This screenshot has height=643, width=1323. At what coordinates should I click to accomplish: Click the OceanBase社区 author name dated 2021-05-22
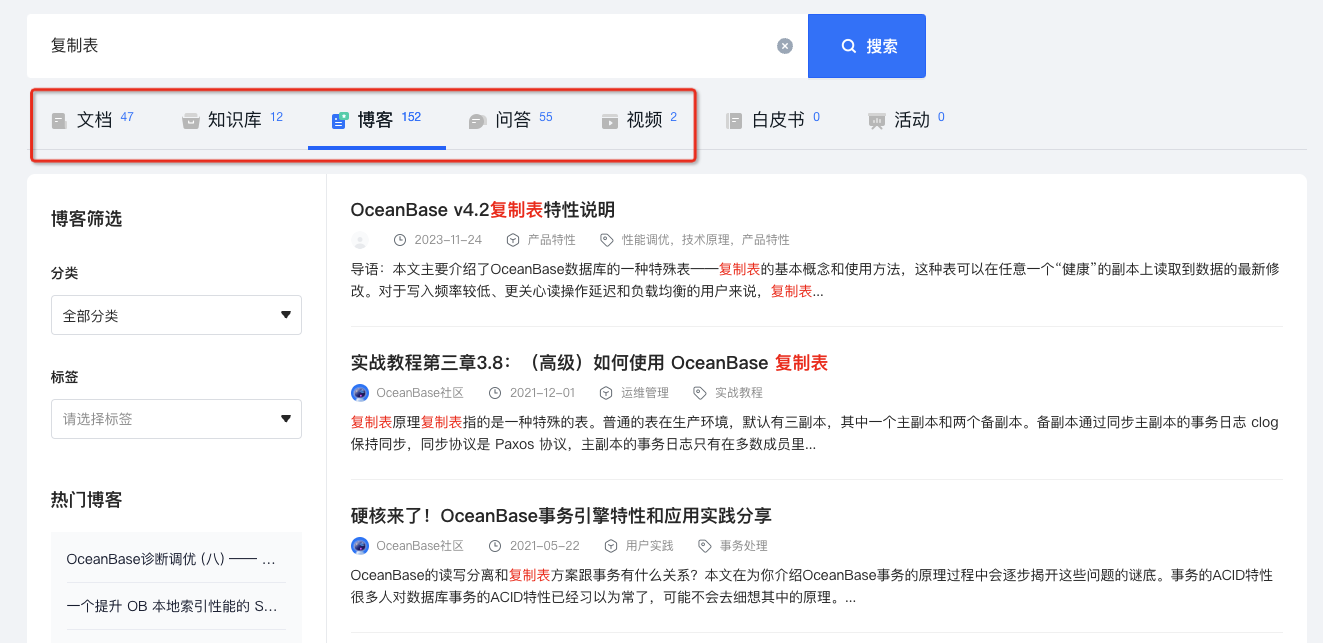(x=420, y=546)
